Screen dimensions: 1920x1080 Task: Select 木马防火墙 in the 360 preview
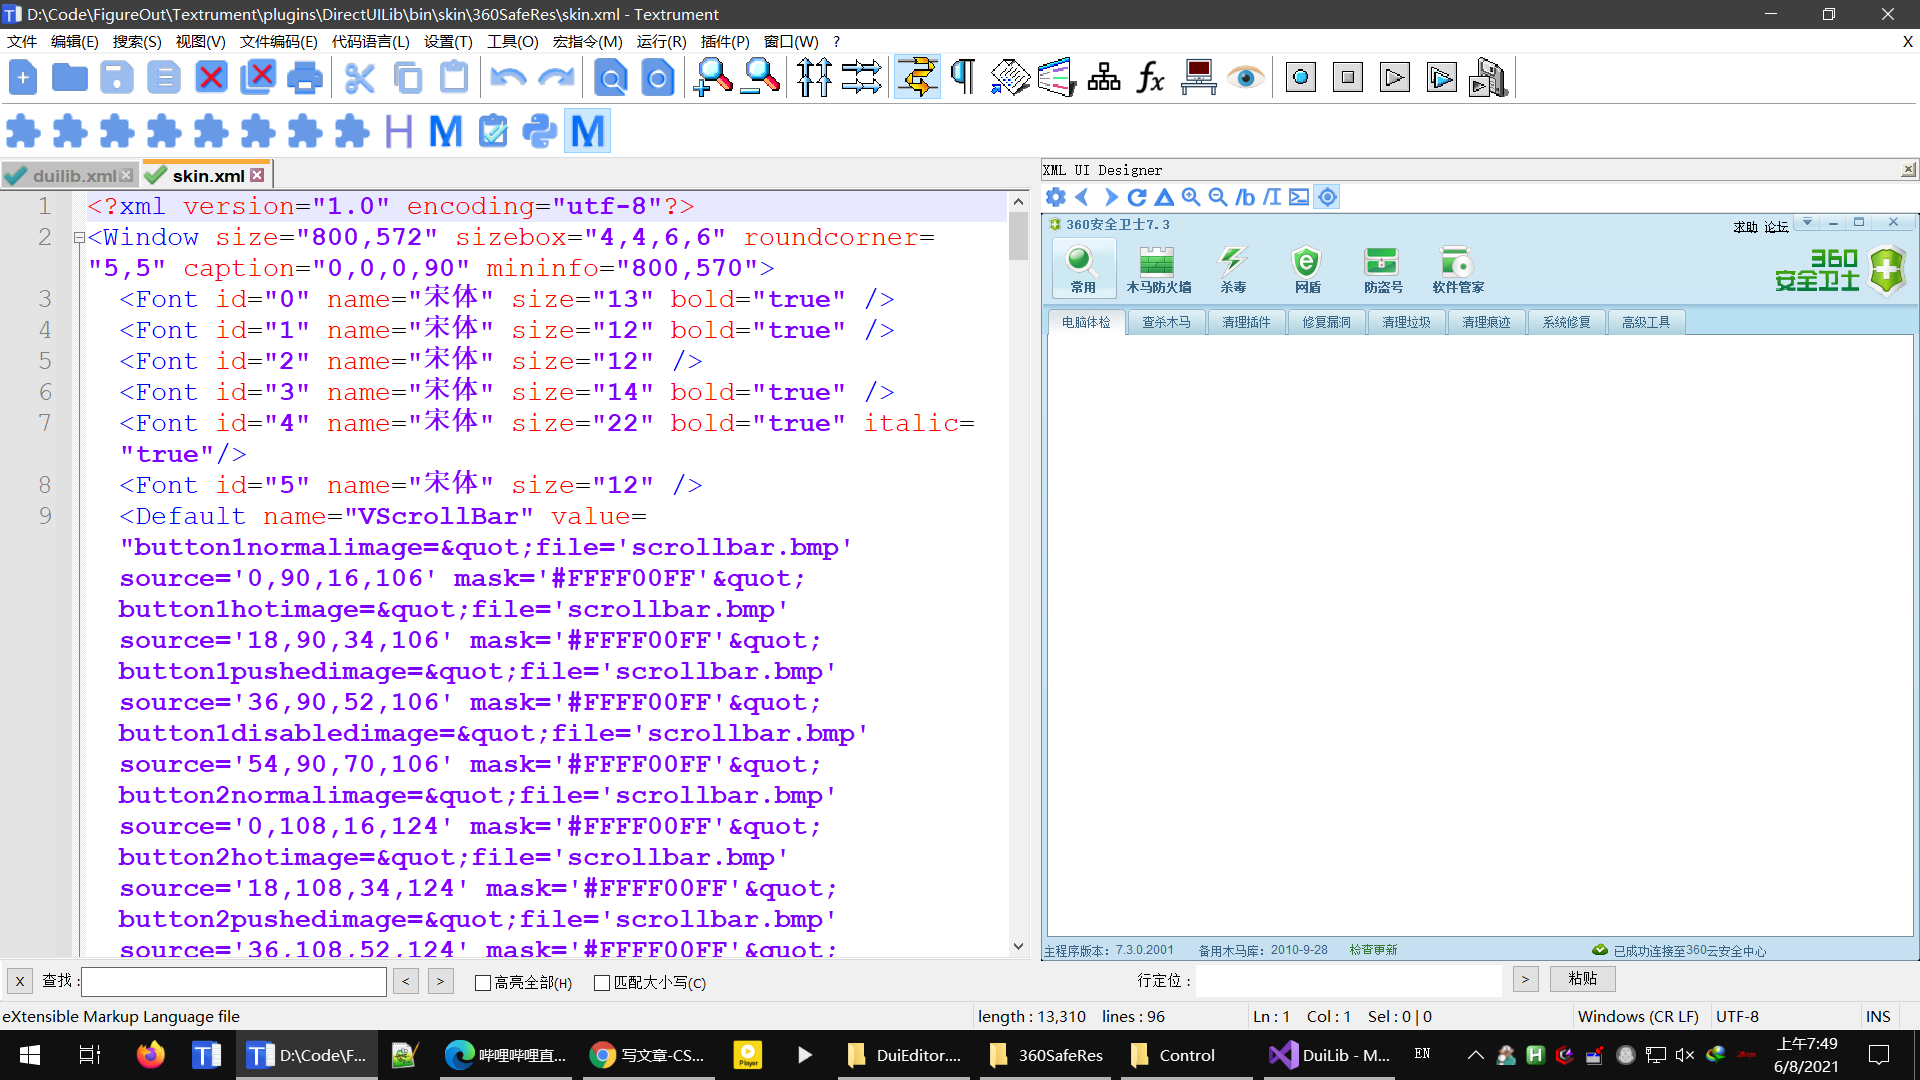[1158, 270]
